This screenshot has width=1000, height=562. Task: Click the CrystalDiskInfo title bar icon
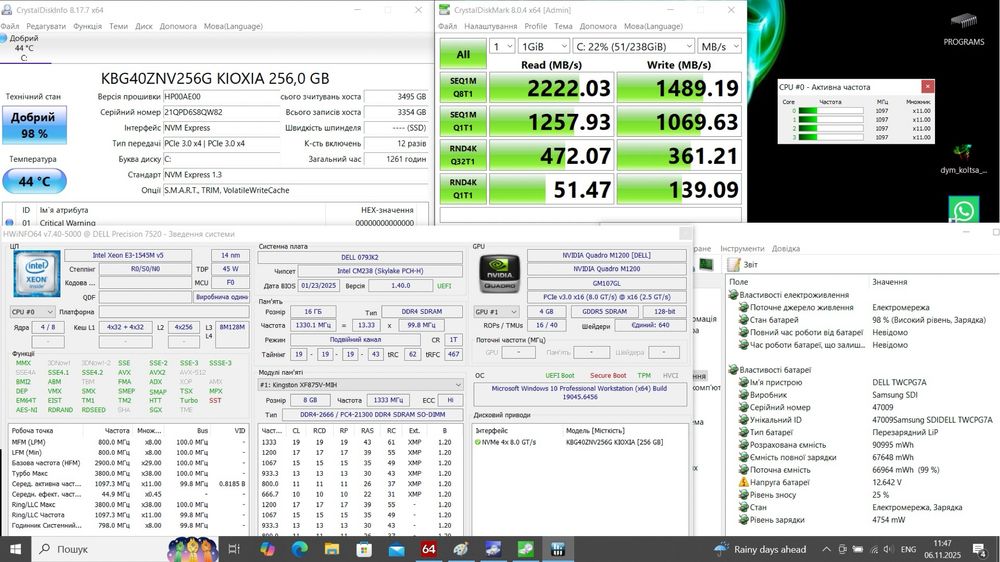tap(6, 10)
